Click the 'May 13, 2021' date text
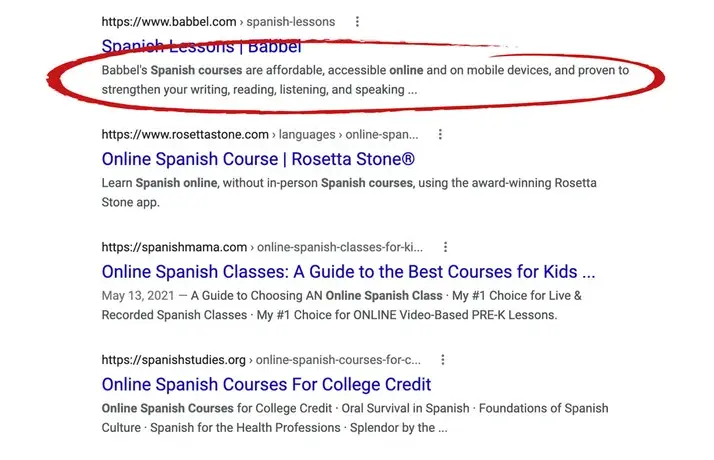 [138, 296]
